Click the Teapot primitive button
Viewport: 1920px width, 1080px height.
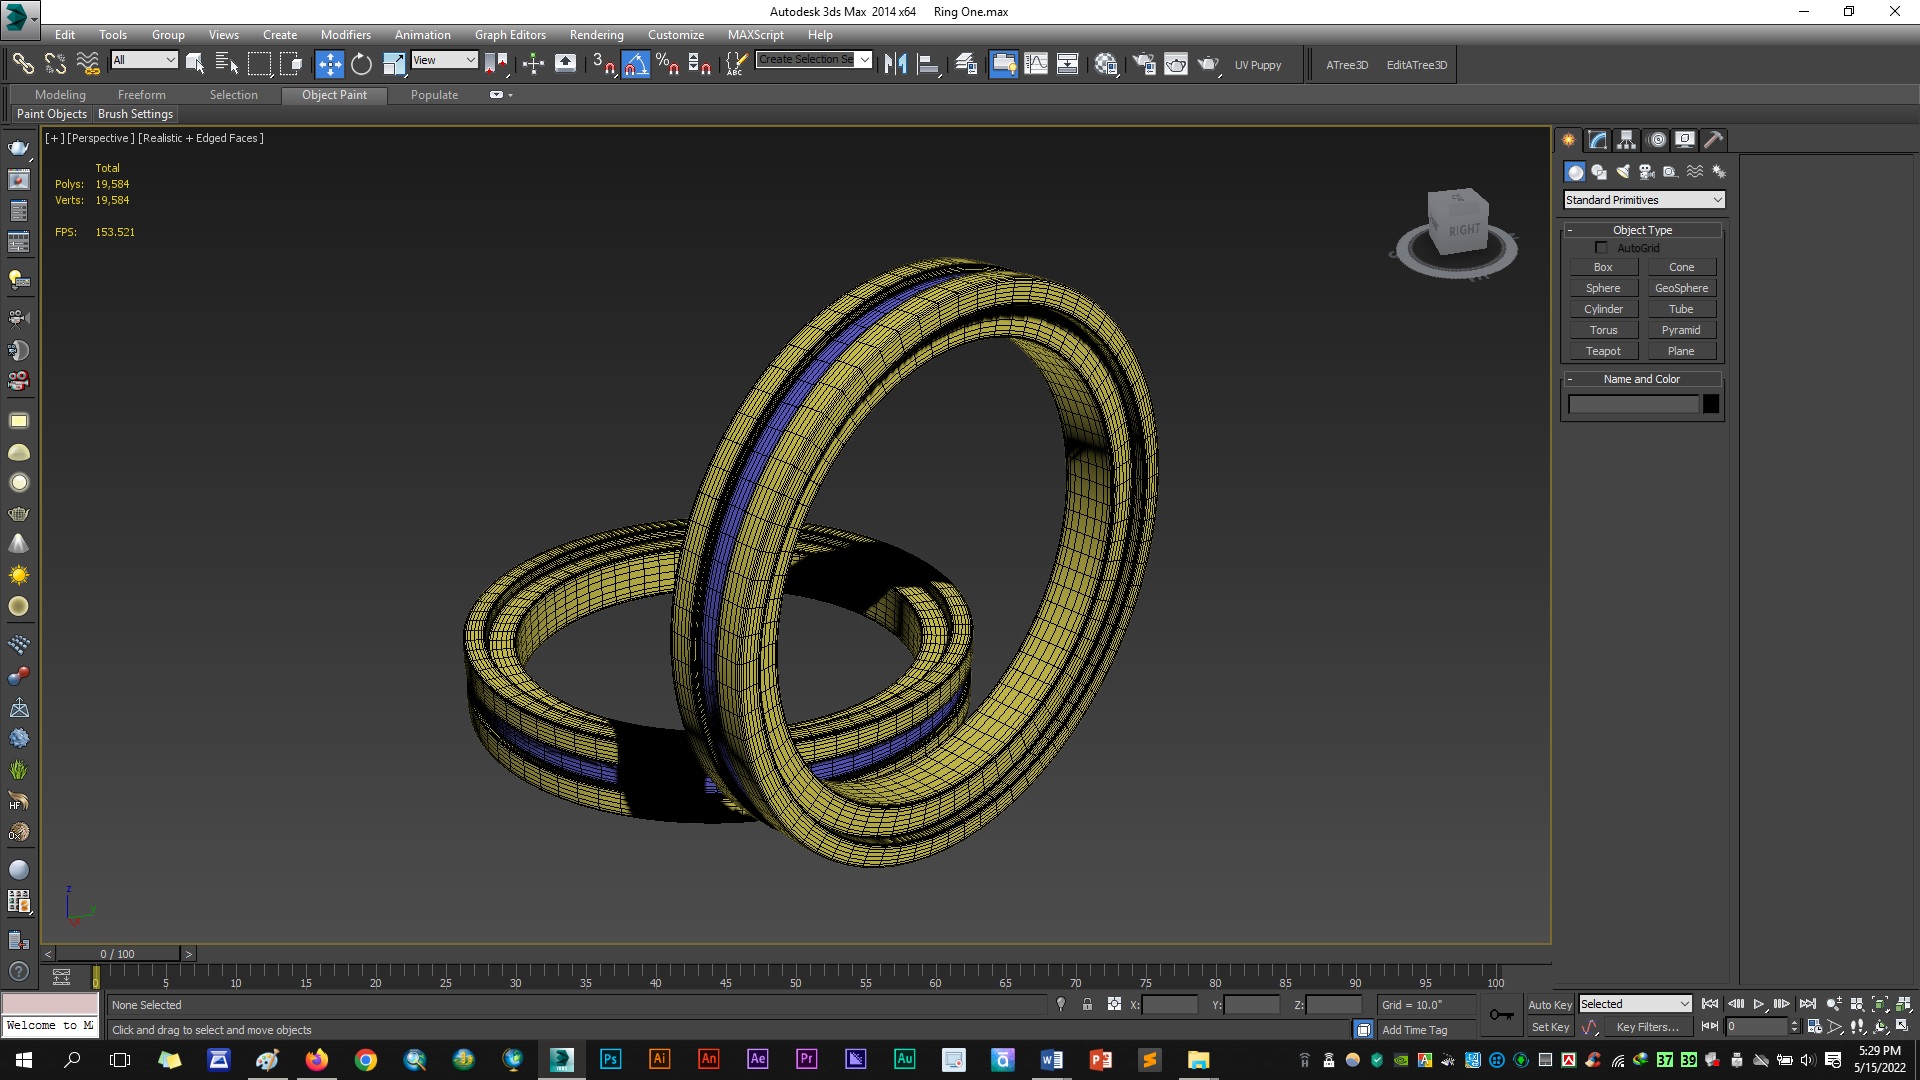1603,351
